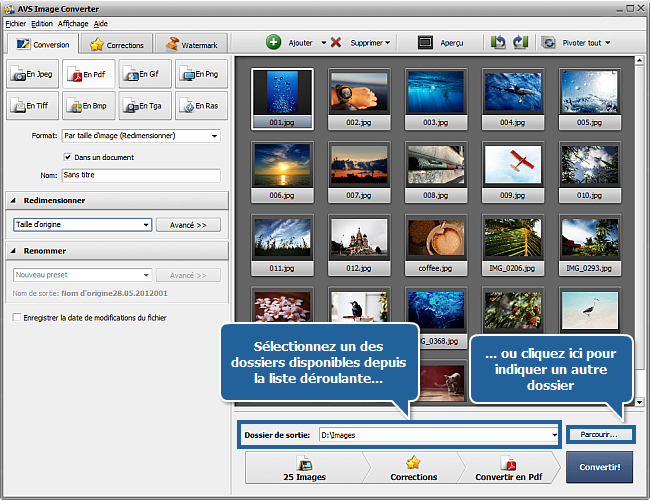Select the En Tiff format button
The width and height of the screenshot is (651, 501).
click(x=33, y=105)
